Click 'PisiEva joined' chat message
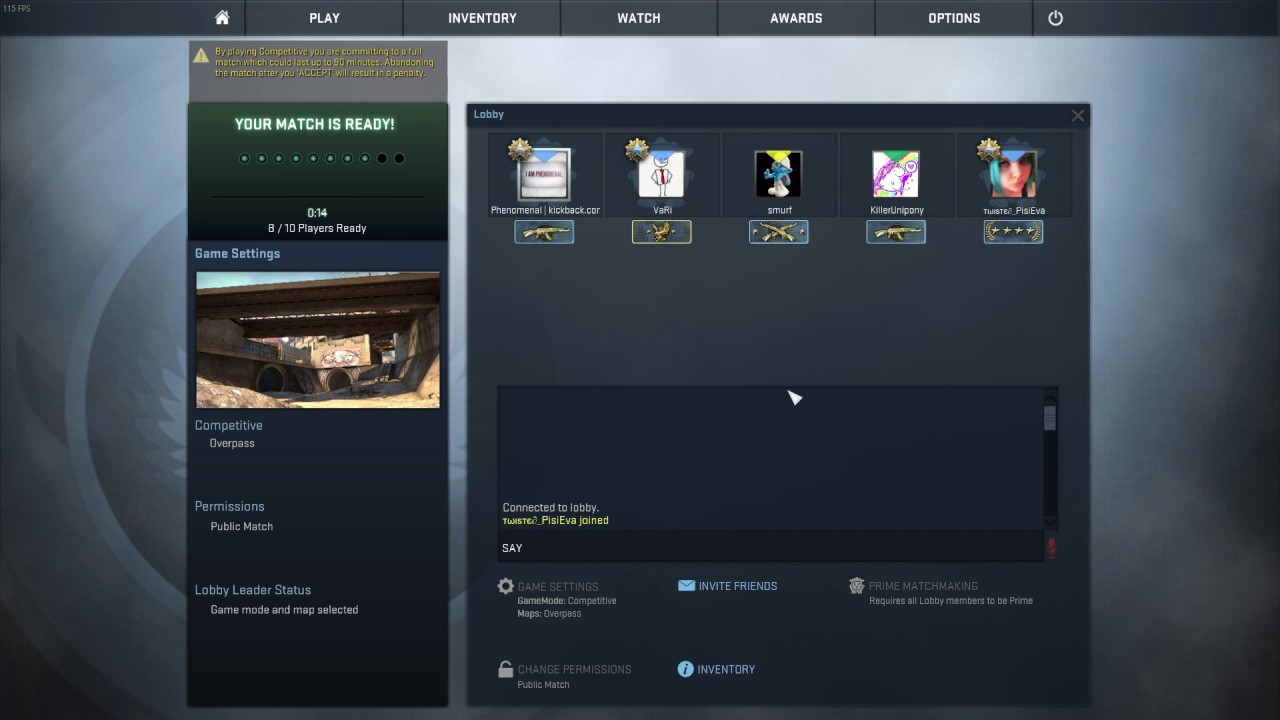 pyautogui.click(x=555, y=521)
